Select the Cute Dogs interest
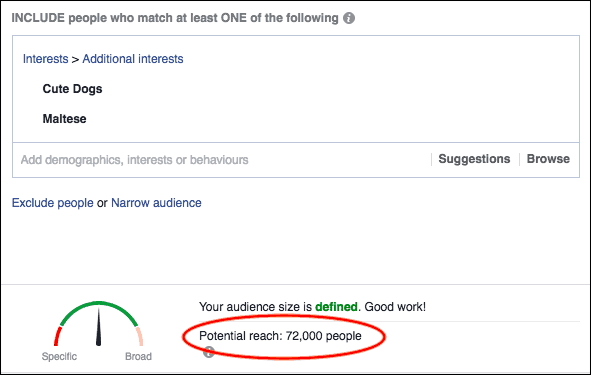Viewport: 591px width, 375px height. pos(72,89)
